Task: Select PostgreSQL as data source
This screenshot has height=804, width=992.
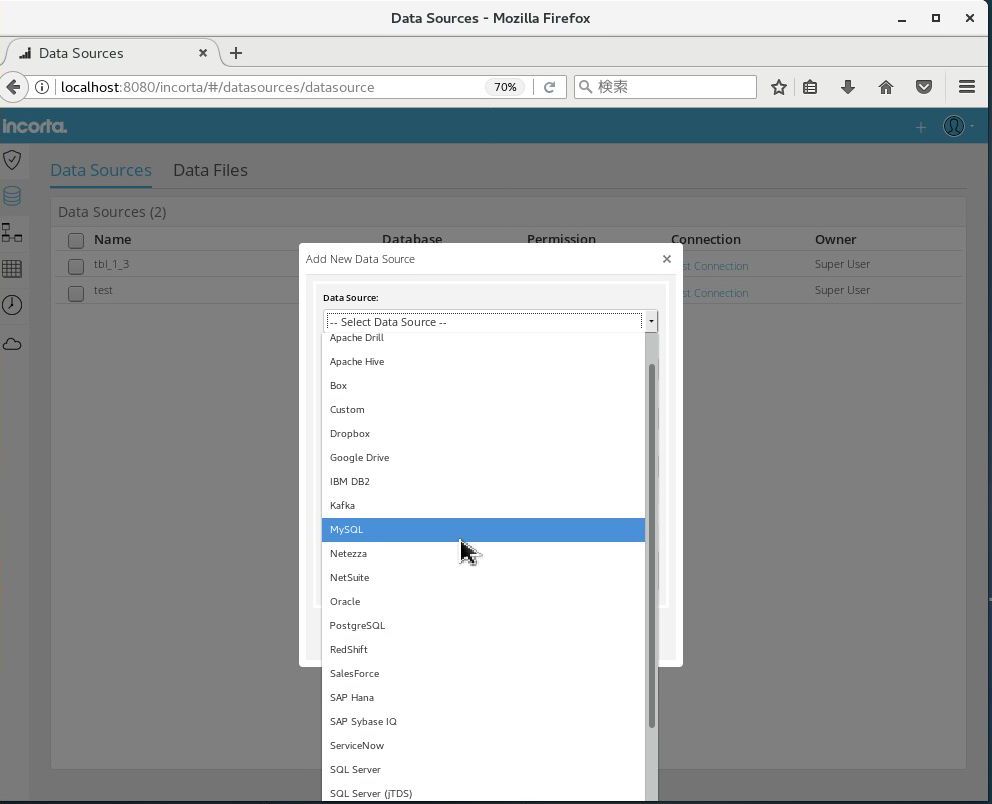Action: coord(483,626)
